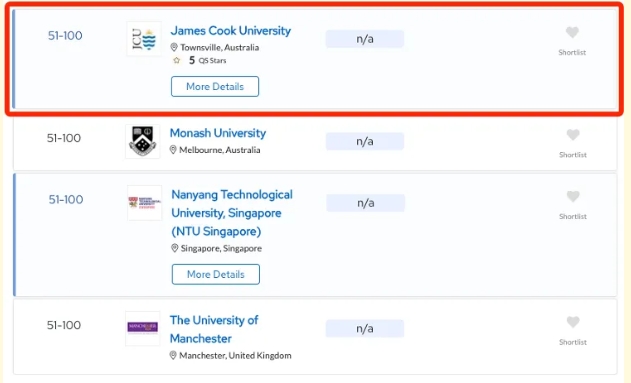
Task: Click the n/a score for Monash University
Action: 365,141
